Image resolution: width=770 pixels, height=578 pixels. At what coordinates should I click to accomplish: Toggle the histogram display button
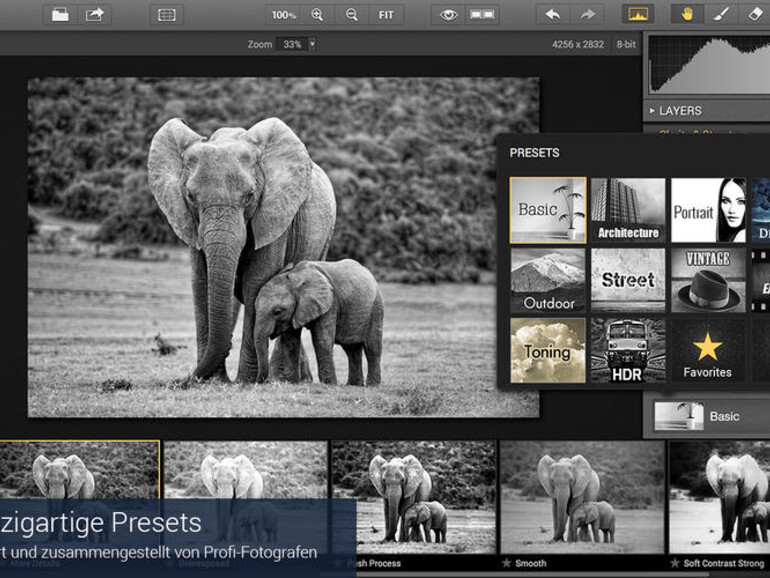click(x=637, y=15)
